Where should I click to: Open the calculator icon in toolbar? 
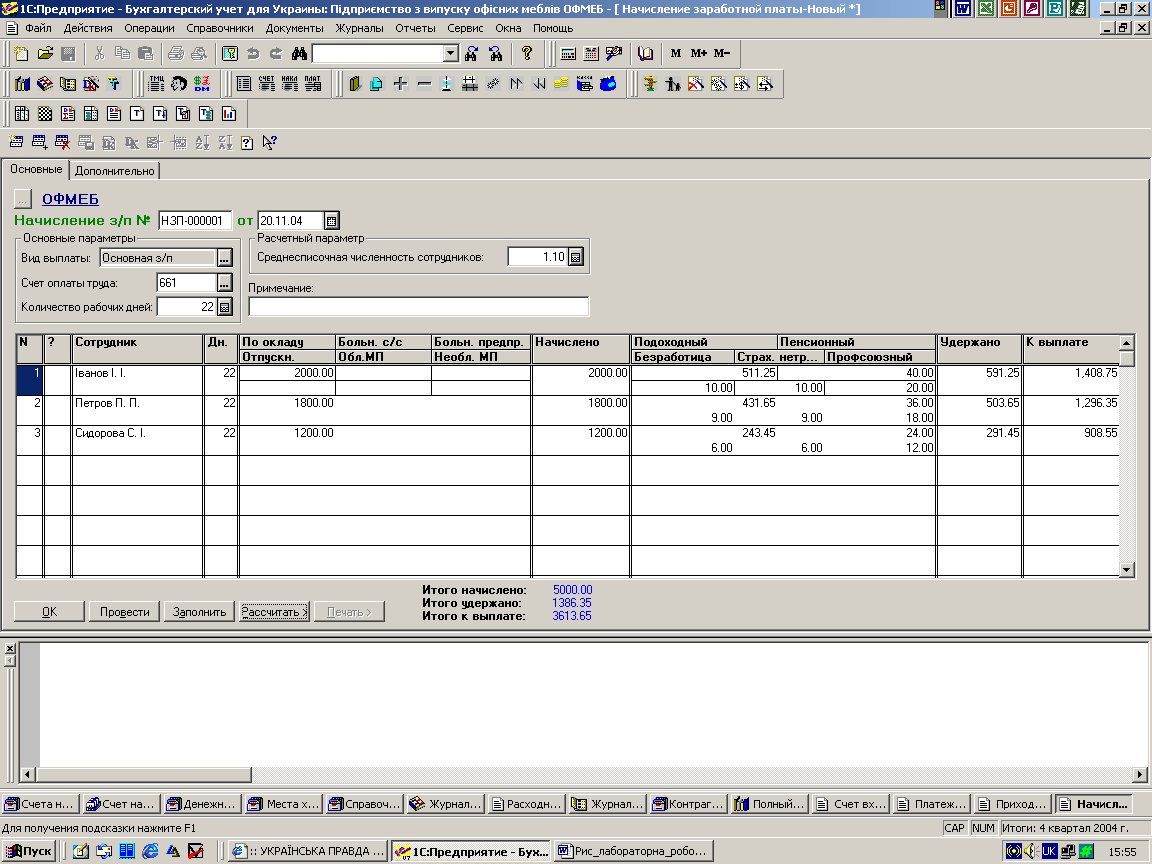(x=568, y=54)
